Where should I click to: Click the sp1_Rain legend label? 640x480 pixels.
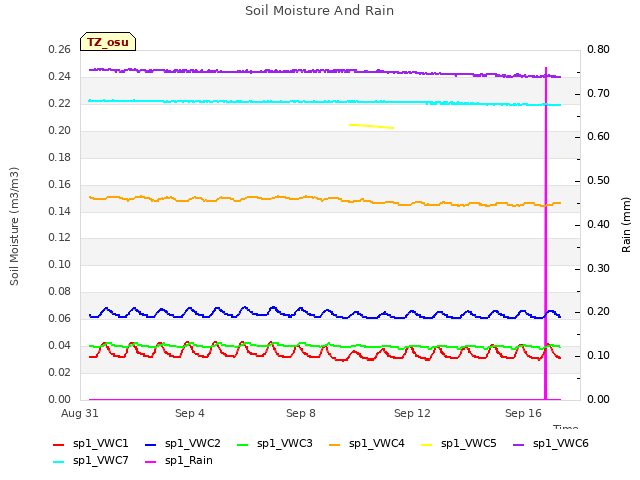point(189,460)
